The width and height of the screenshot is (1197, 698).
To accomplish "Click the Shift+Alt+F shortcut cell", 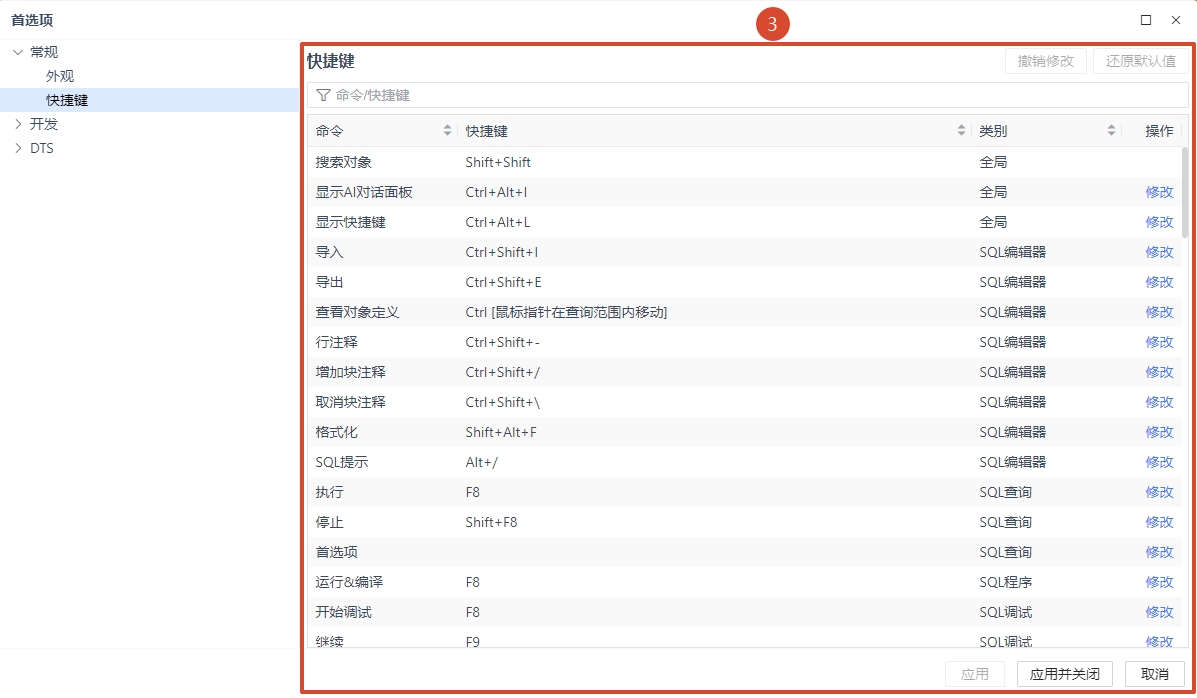I will tap(501, 432).
